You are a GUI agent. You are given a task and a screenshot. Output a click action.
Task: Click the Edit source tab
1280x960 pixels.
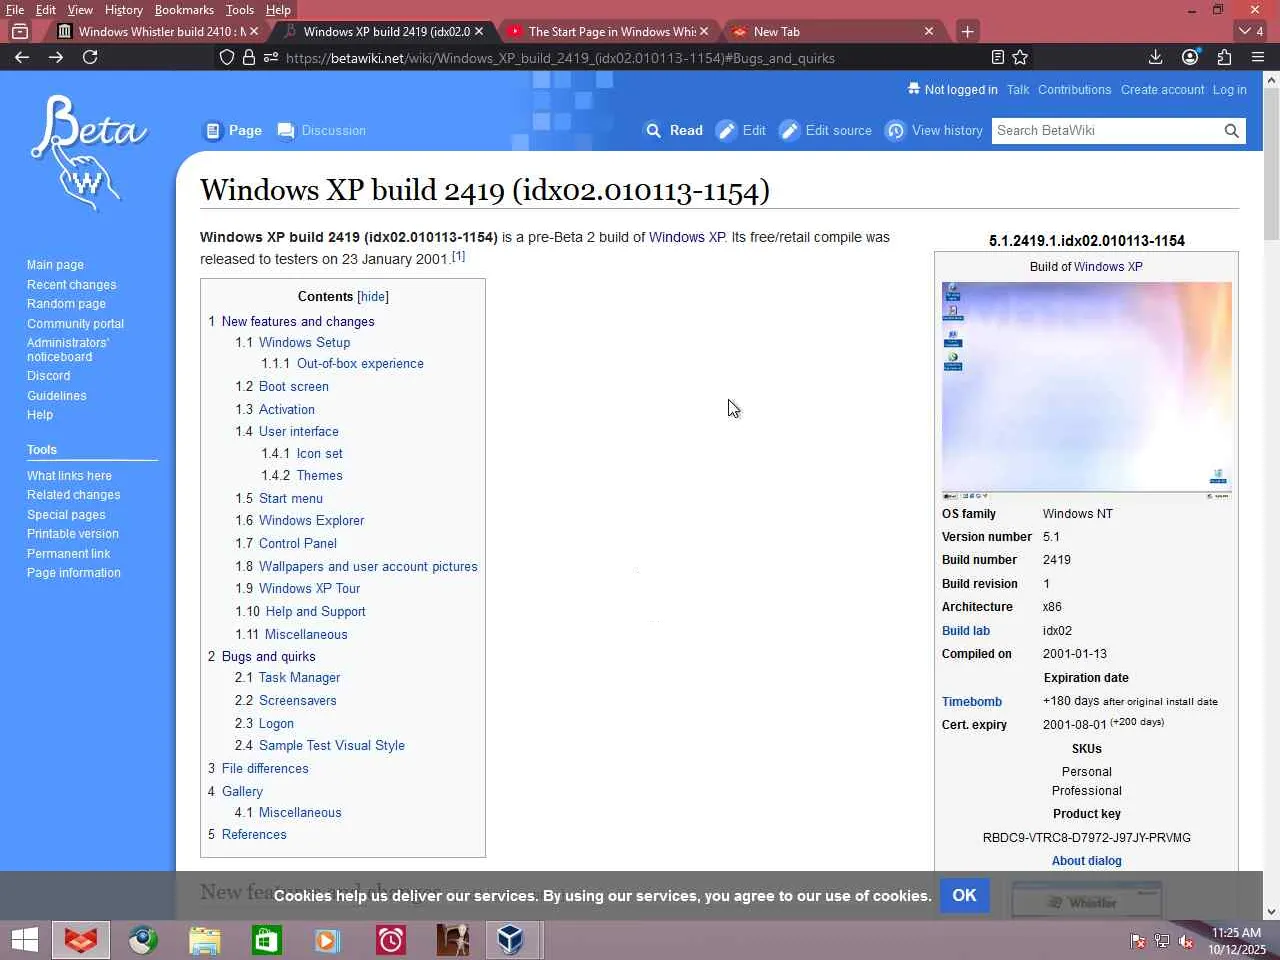click(826, 131)
